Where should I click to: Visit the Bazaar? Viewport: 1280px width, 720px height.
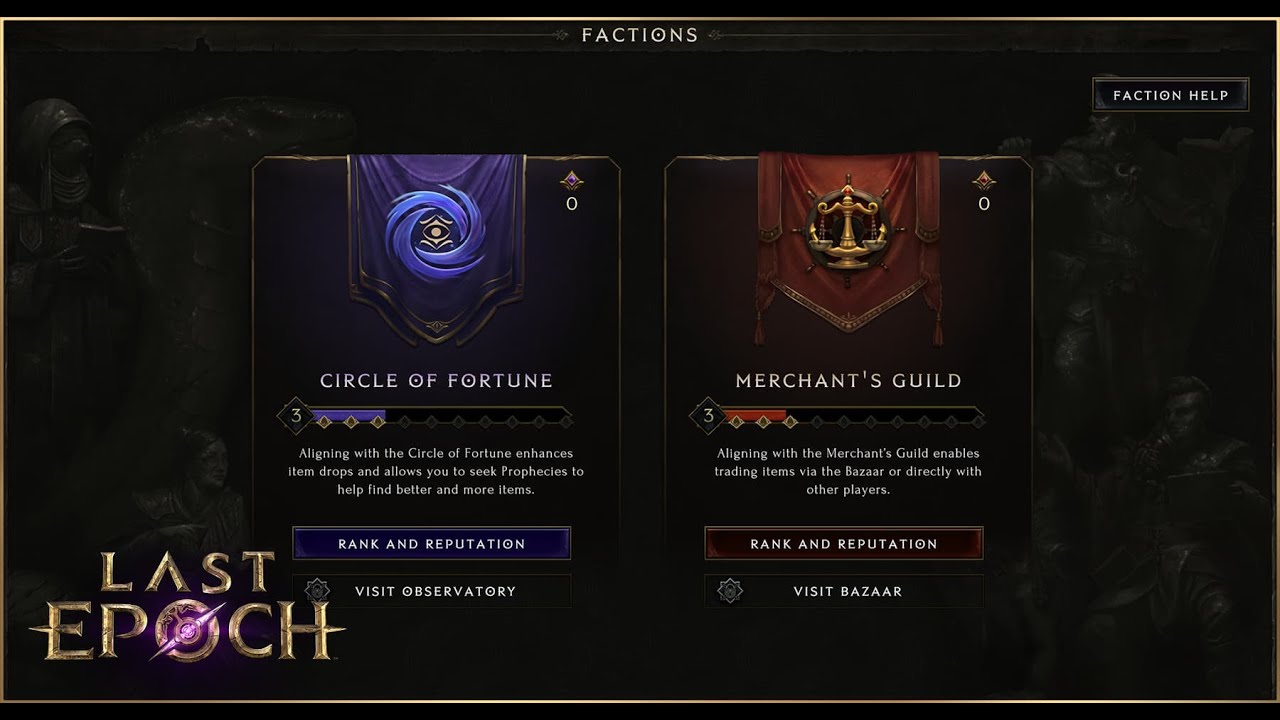click(x=844, y=591)
